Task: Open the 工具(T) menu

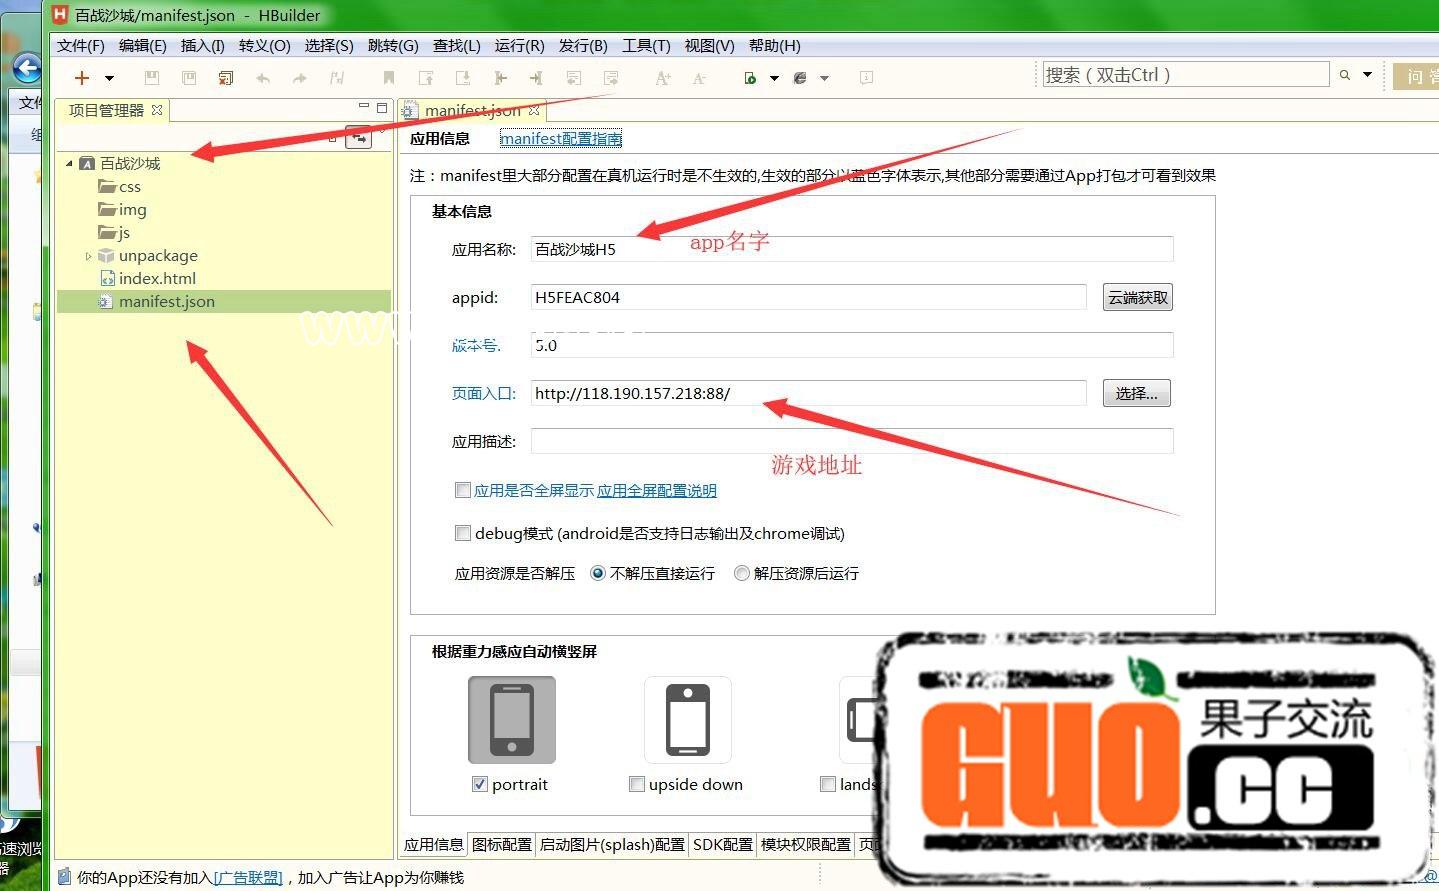Action: 647,46
